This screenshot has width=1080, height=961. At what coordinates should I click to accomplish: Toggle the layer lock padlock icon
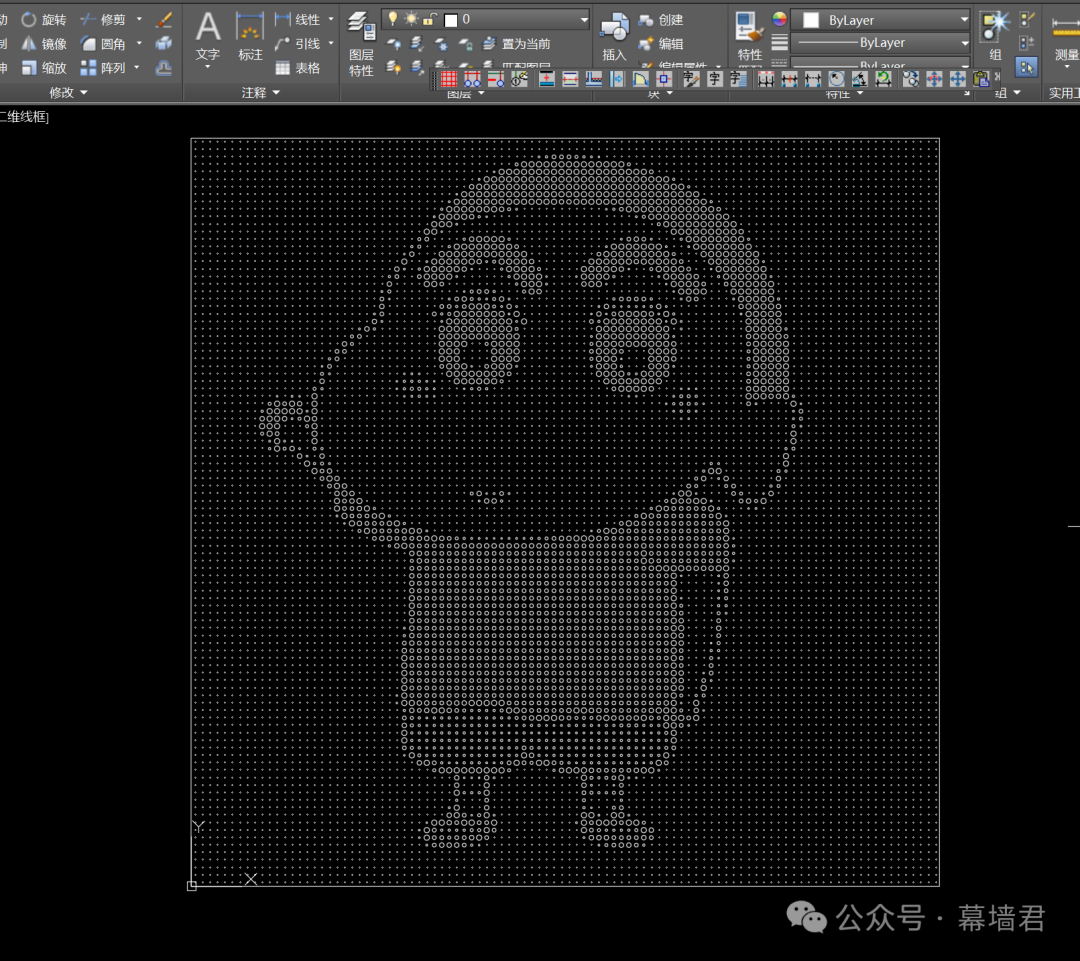pyautogui.click(x=429, y=19)
